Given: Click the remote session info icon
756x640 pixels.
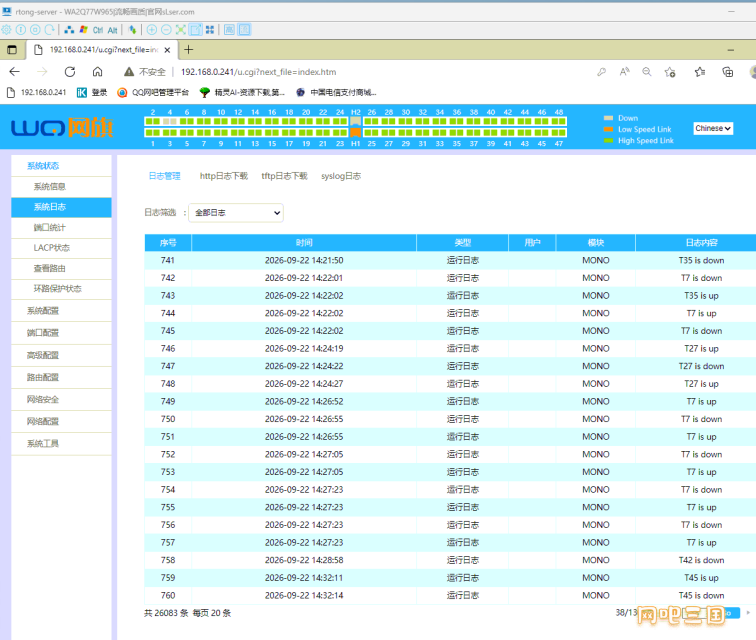Looking at the screenshot, I should 21,30.
